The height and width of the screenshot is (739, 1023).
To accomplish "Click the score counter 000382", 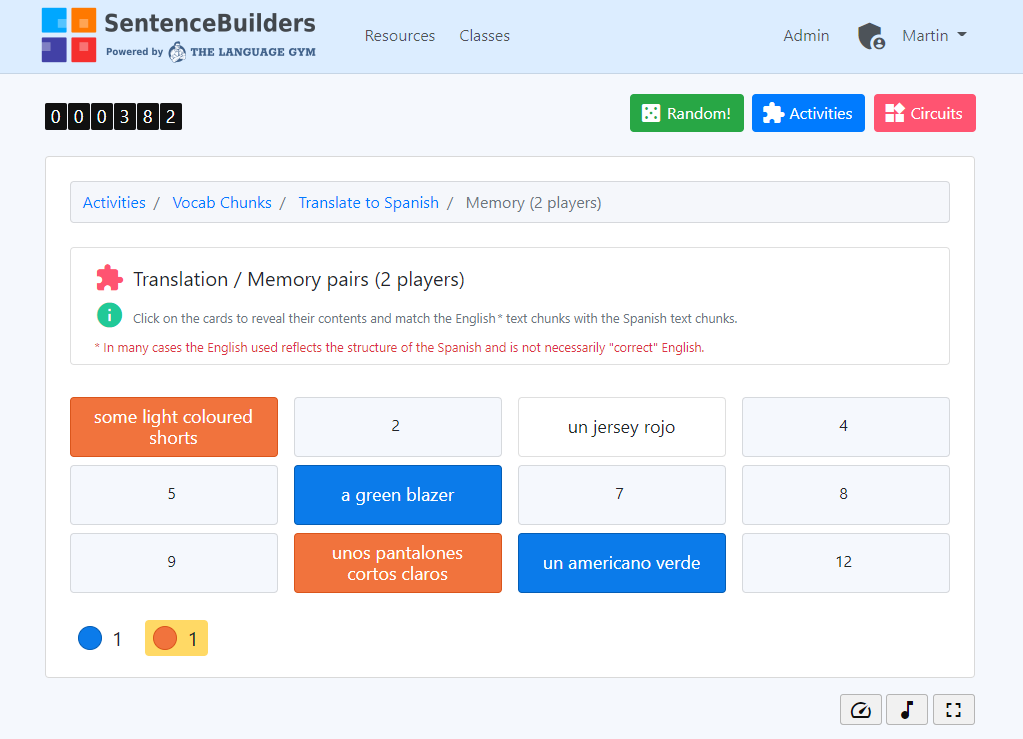I will [113, 117].
